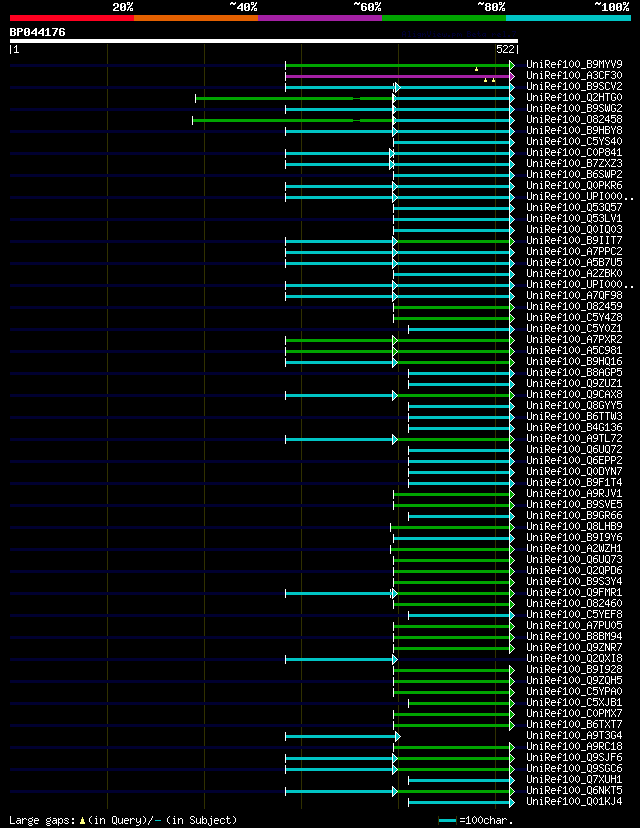The height and width of the screenshot is (828, 640).
Task: Select the UniRef100_Q53Q57 label
Action: click(574, 208)
